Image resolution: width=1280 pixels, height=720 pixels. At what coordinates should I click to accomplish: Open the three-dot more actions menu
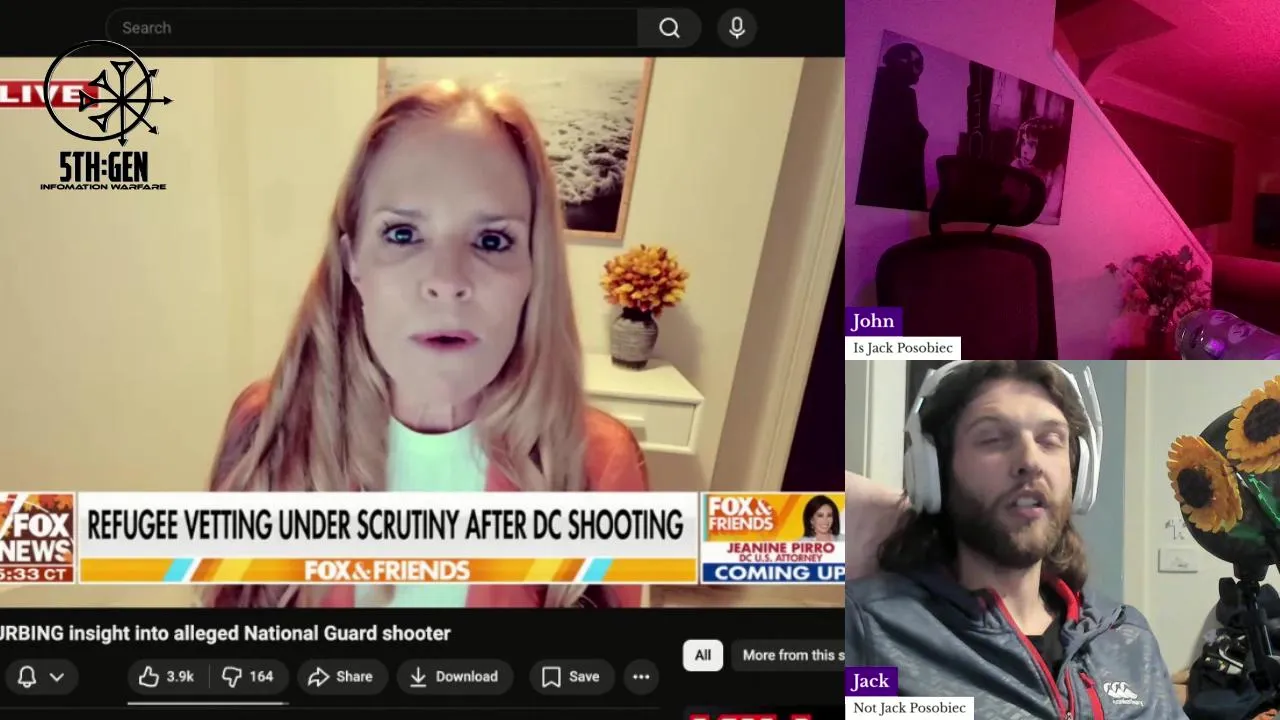pyautogui.click(x=641, y=677)
